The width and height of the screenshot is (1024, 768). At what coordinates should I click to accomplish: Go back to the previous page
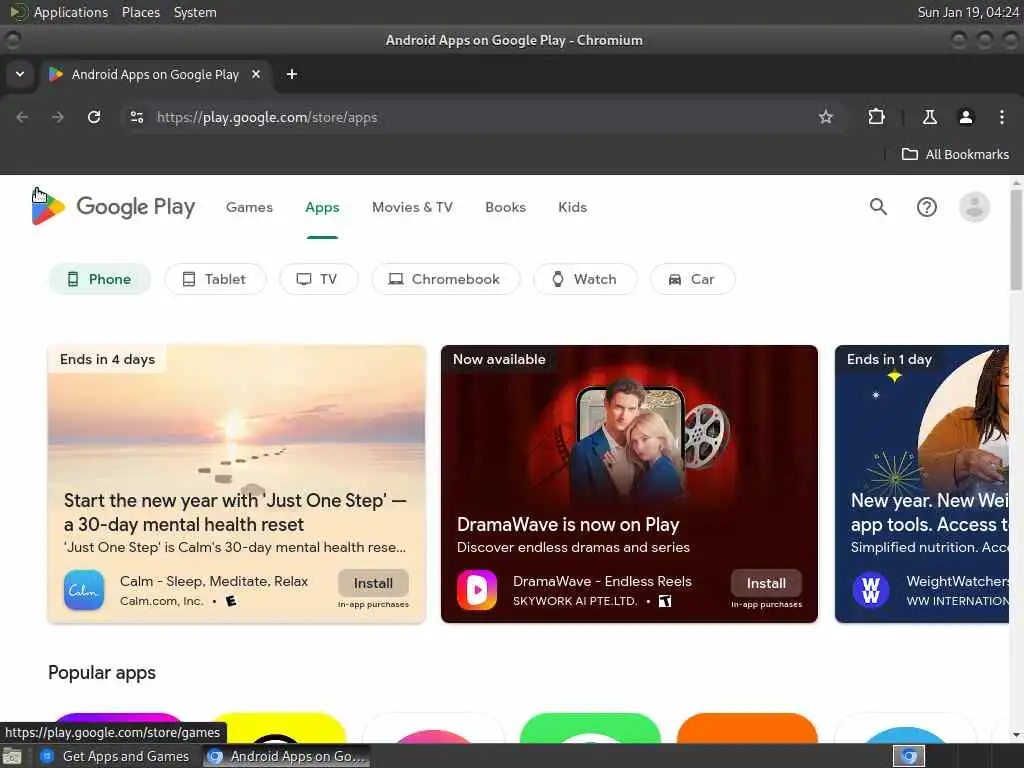point(22,117)
